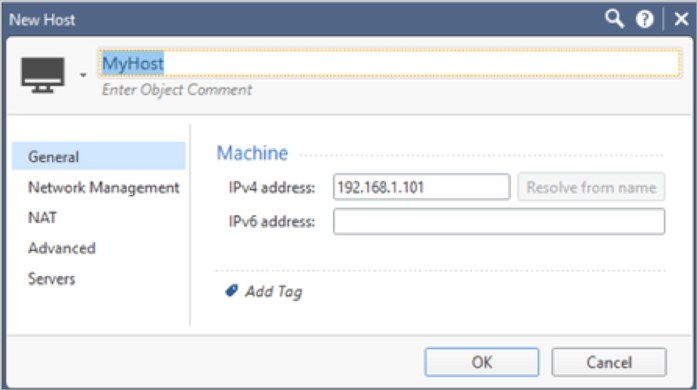Click the IPv6 address input field
Screen dimensions: 697x390
pos(499,221)
